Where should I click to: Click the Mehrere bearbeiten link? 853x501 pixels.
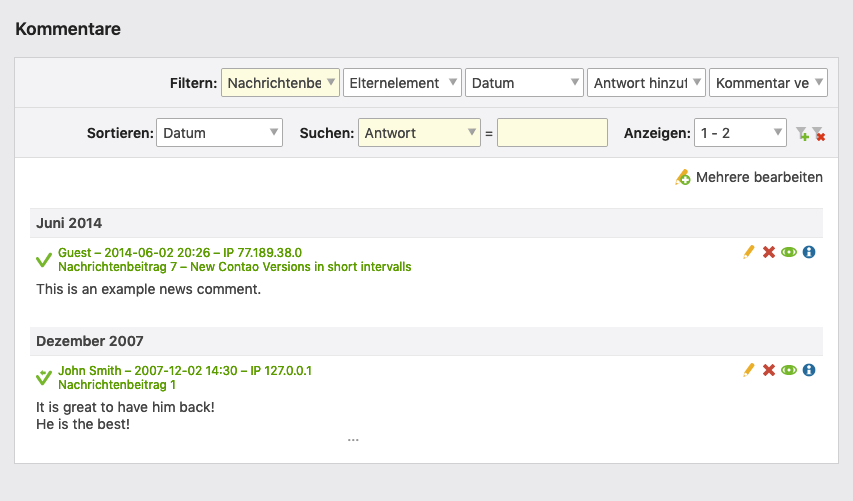(x=759, y=177)
